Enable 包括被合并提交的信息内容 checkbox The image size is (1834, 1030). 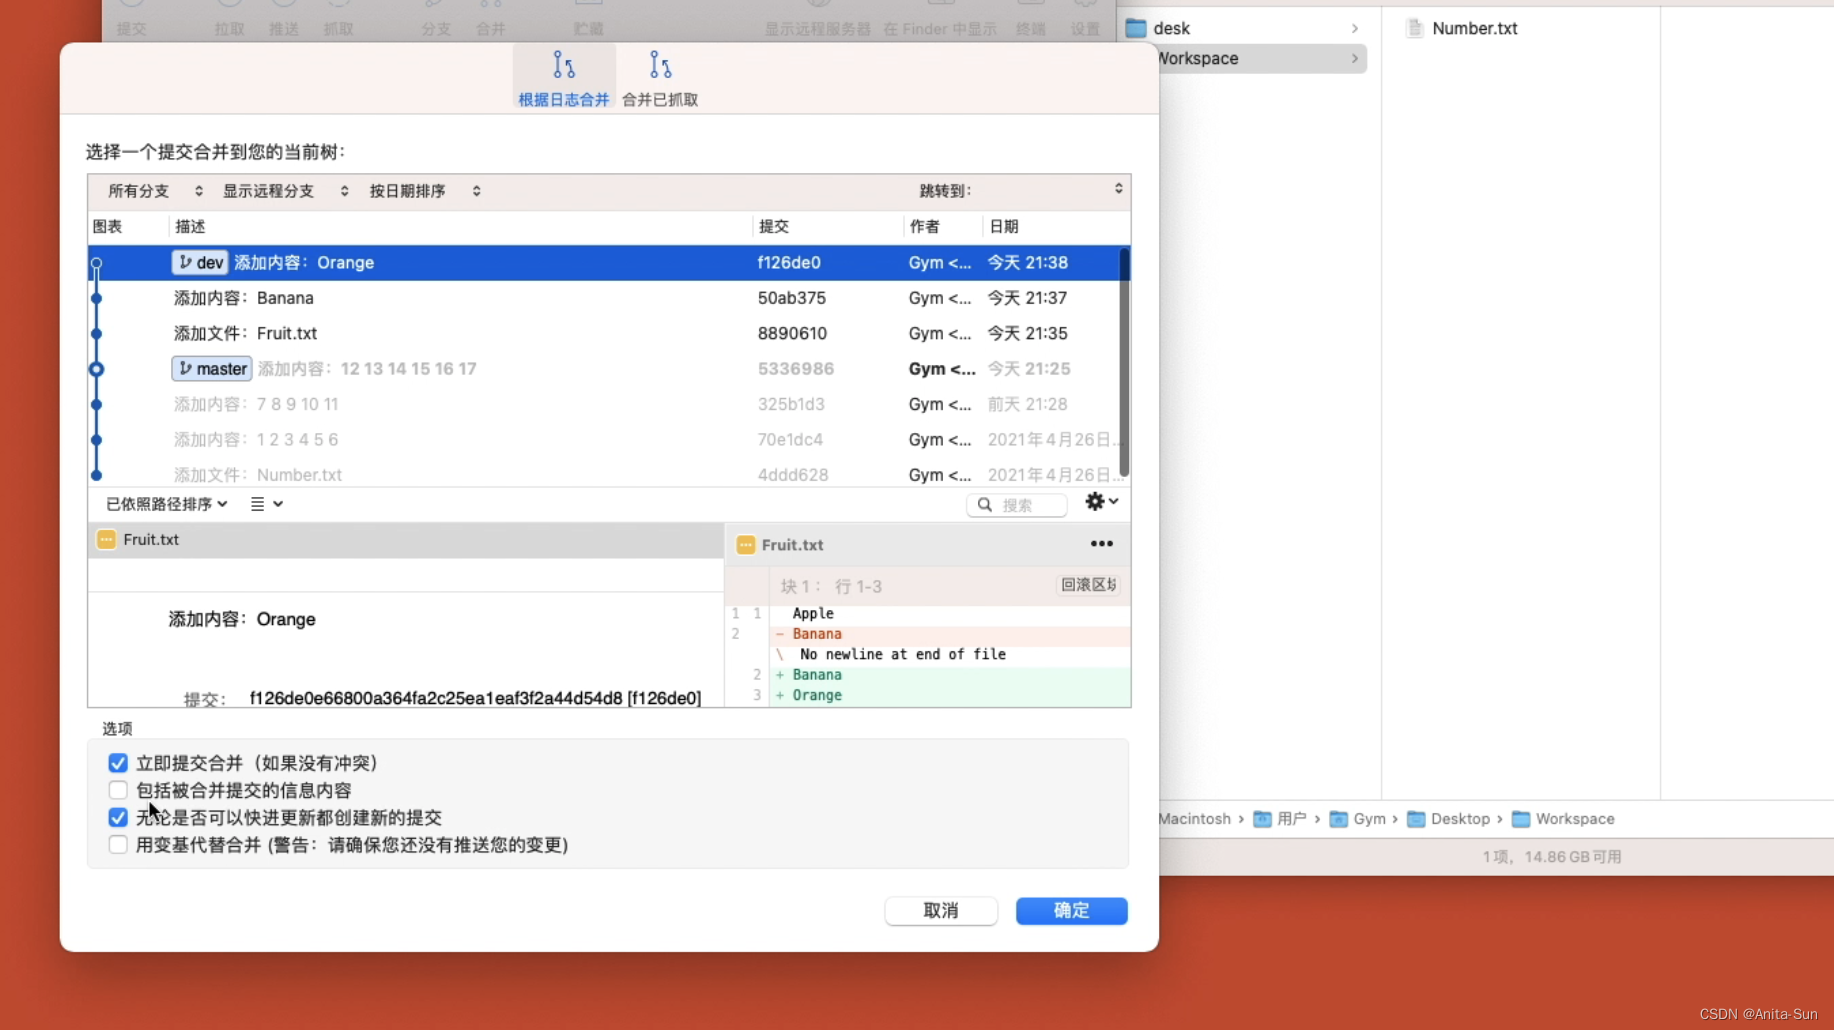pyautogui.click(x=118, y=790)
